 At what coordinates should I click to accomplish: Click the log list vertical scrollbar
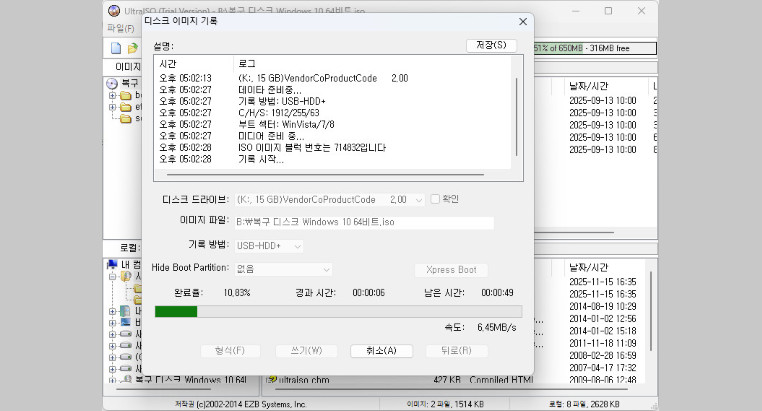click(517, 115)
